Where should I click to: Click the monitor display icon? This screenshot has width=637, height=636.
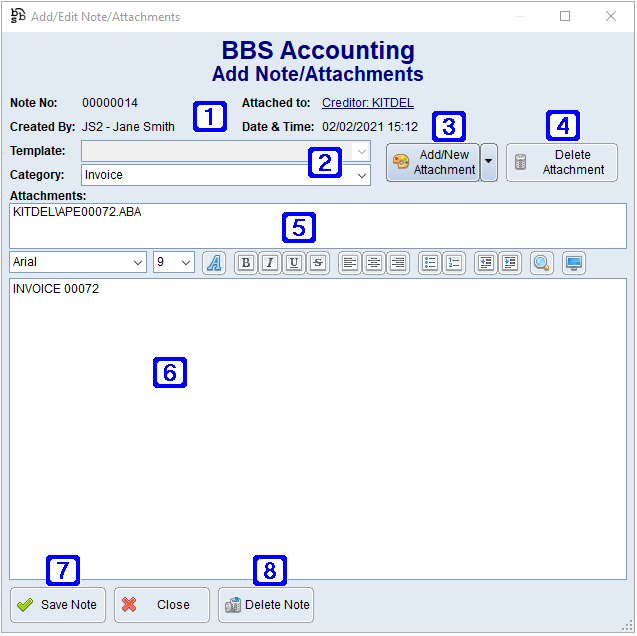574,263
